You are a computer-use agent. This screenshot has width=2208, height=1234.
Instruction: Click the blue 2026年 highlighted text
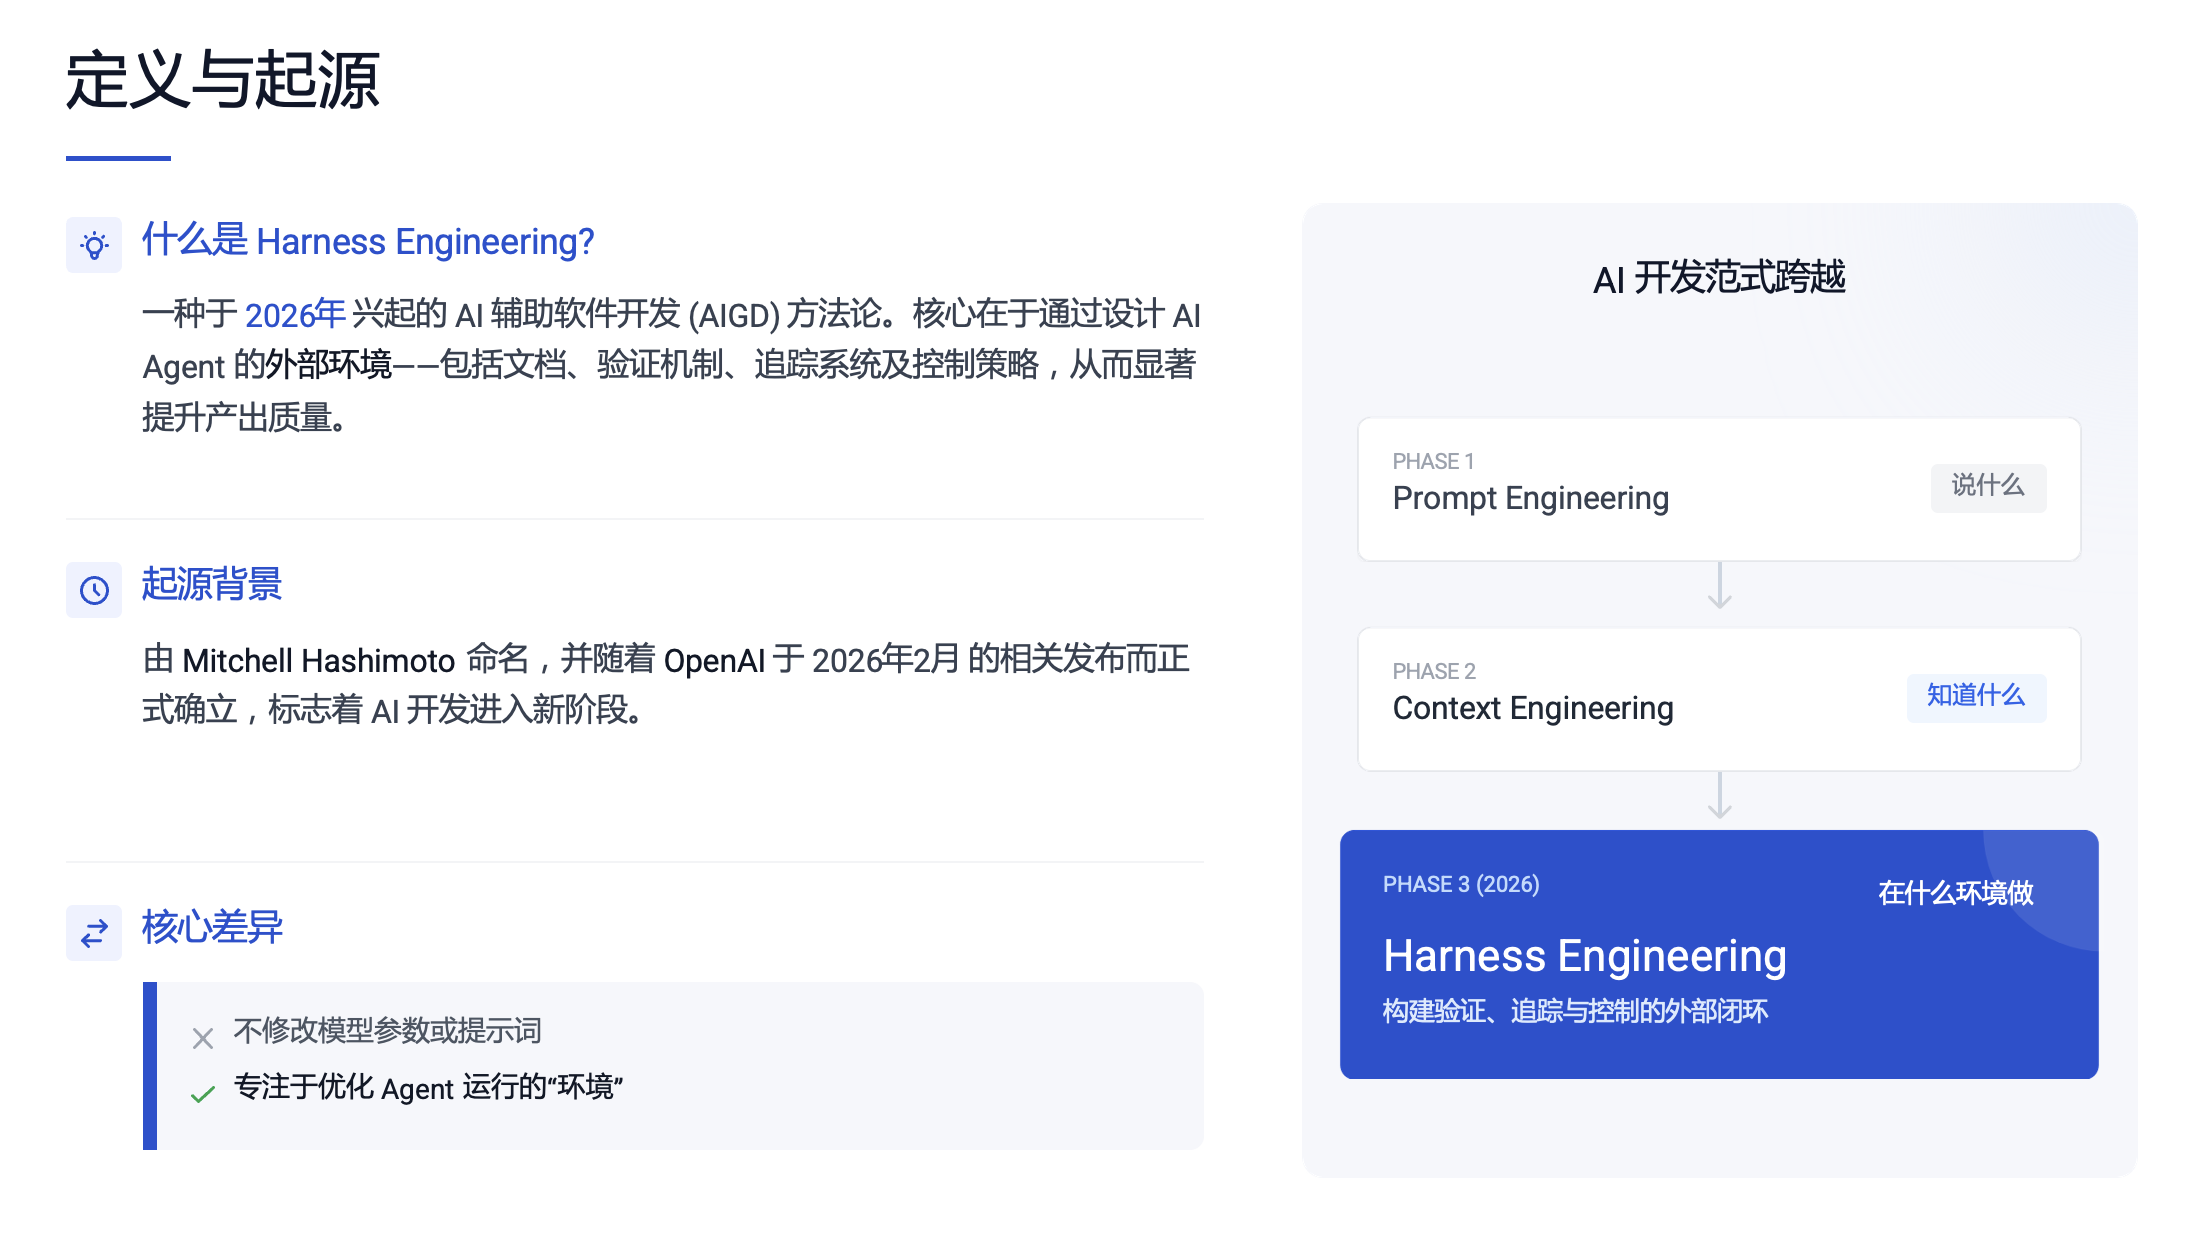tap(295, 315)
